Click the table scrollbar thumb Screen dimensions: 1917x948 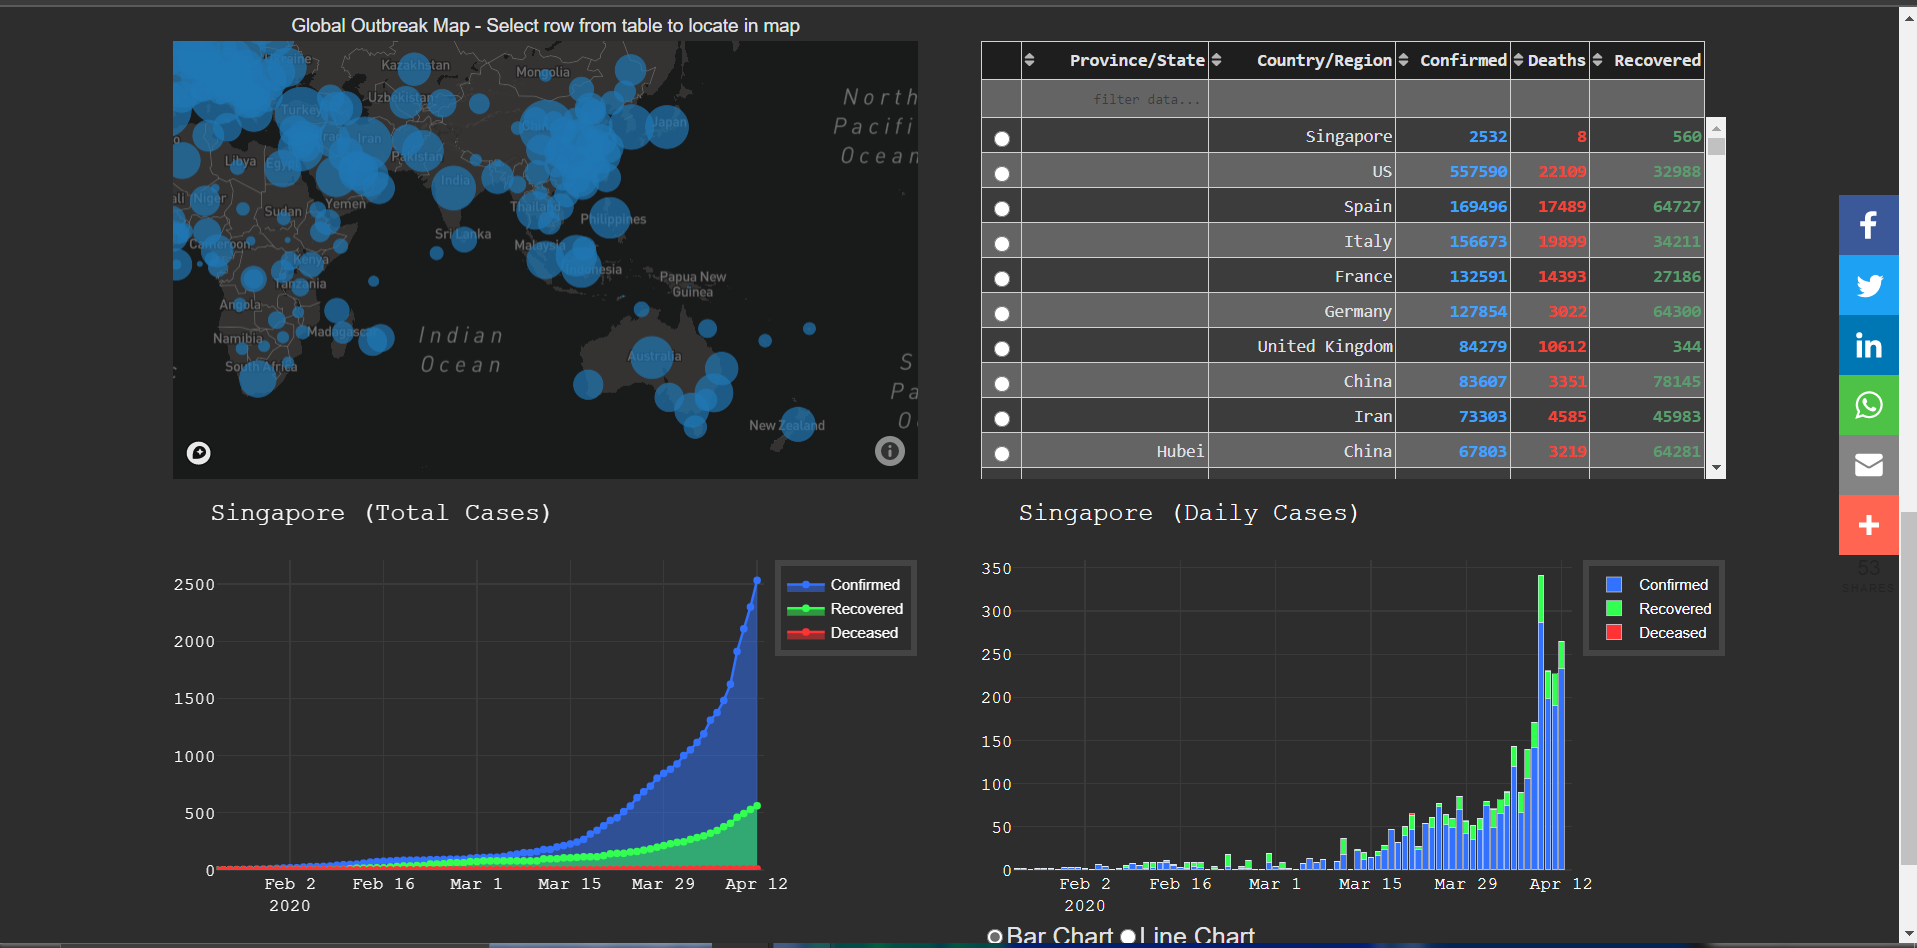[1716, 146]
